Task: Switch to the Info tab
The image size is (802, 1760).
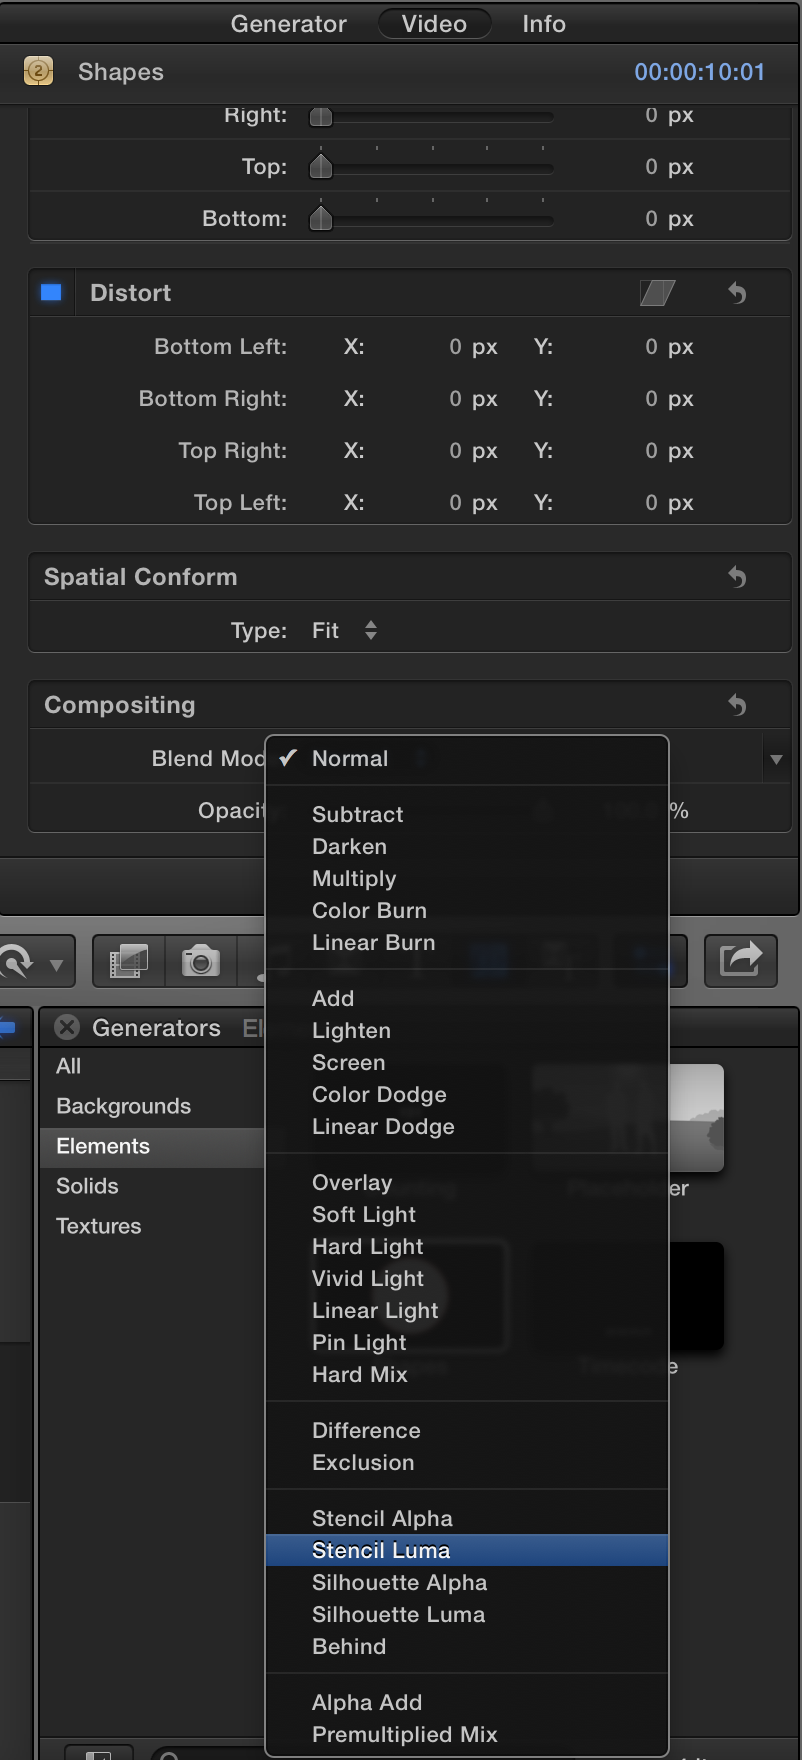Action: 543,24
